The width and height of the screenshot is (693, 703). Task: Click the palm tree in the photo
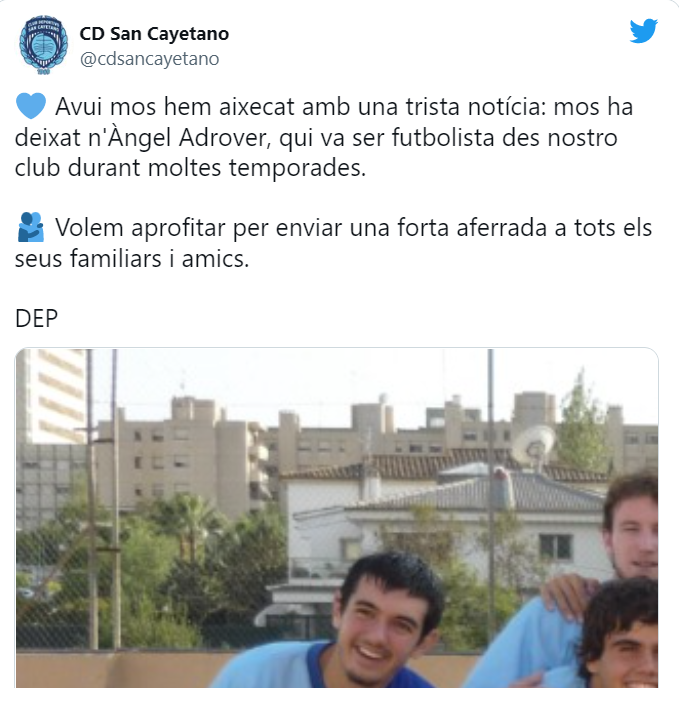187,522
